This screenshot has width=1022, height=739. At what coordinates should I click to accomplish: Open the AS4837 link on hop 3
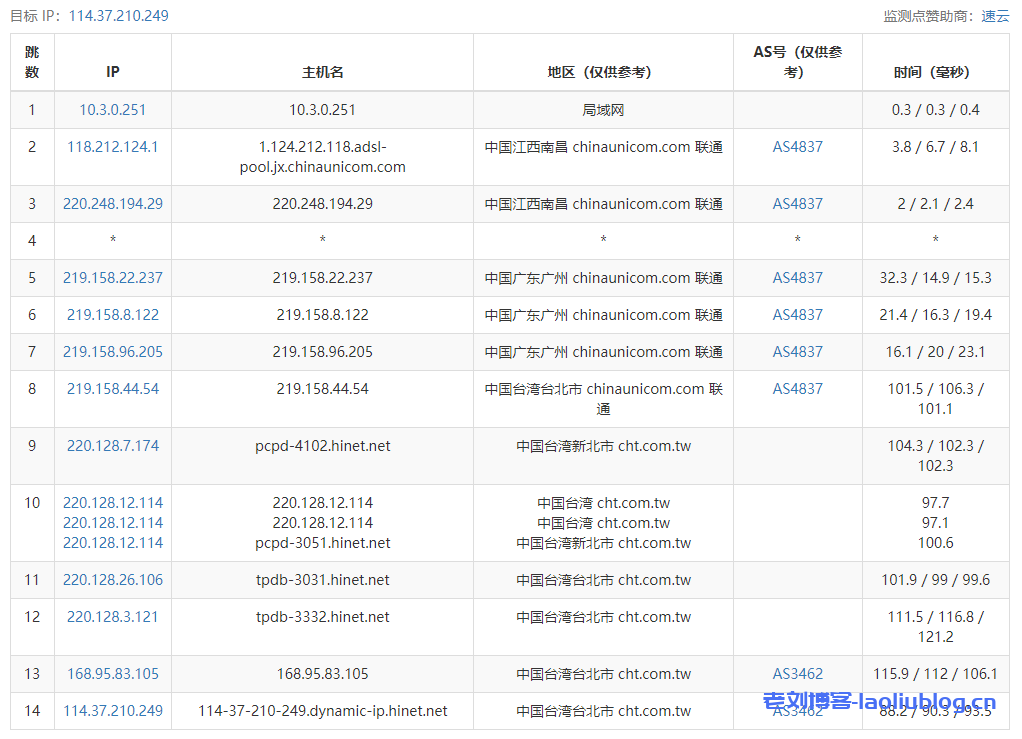(x=797, y=203)
